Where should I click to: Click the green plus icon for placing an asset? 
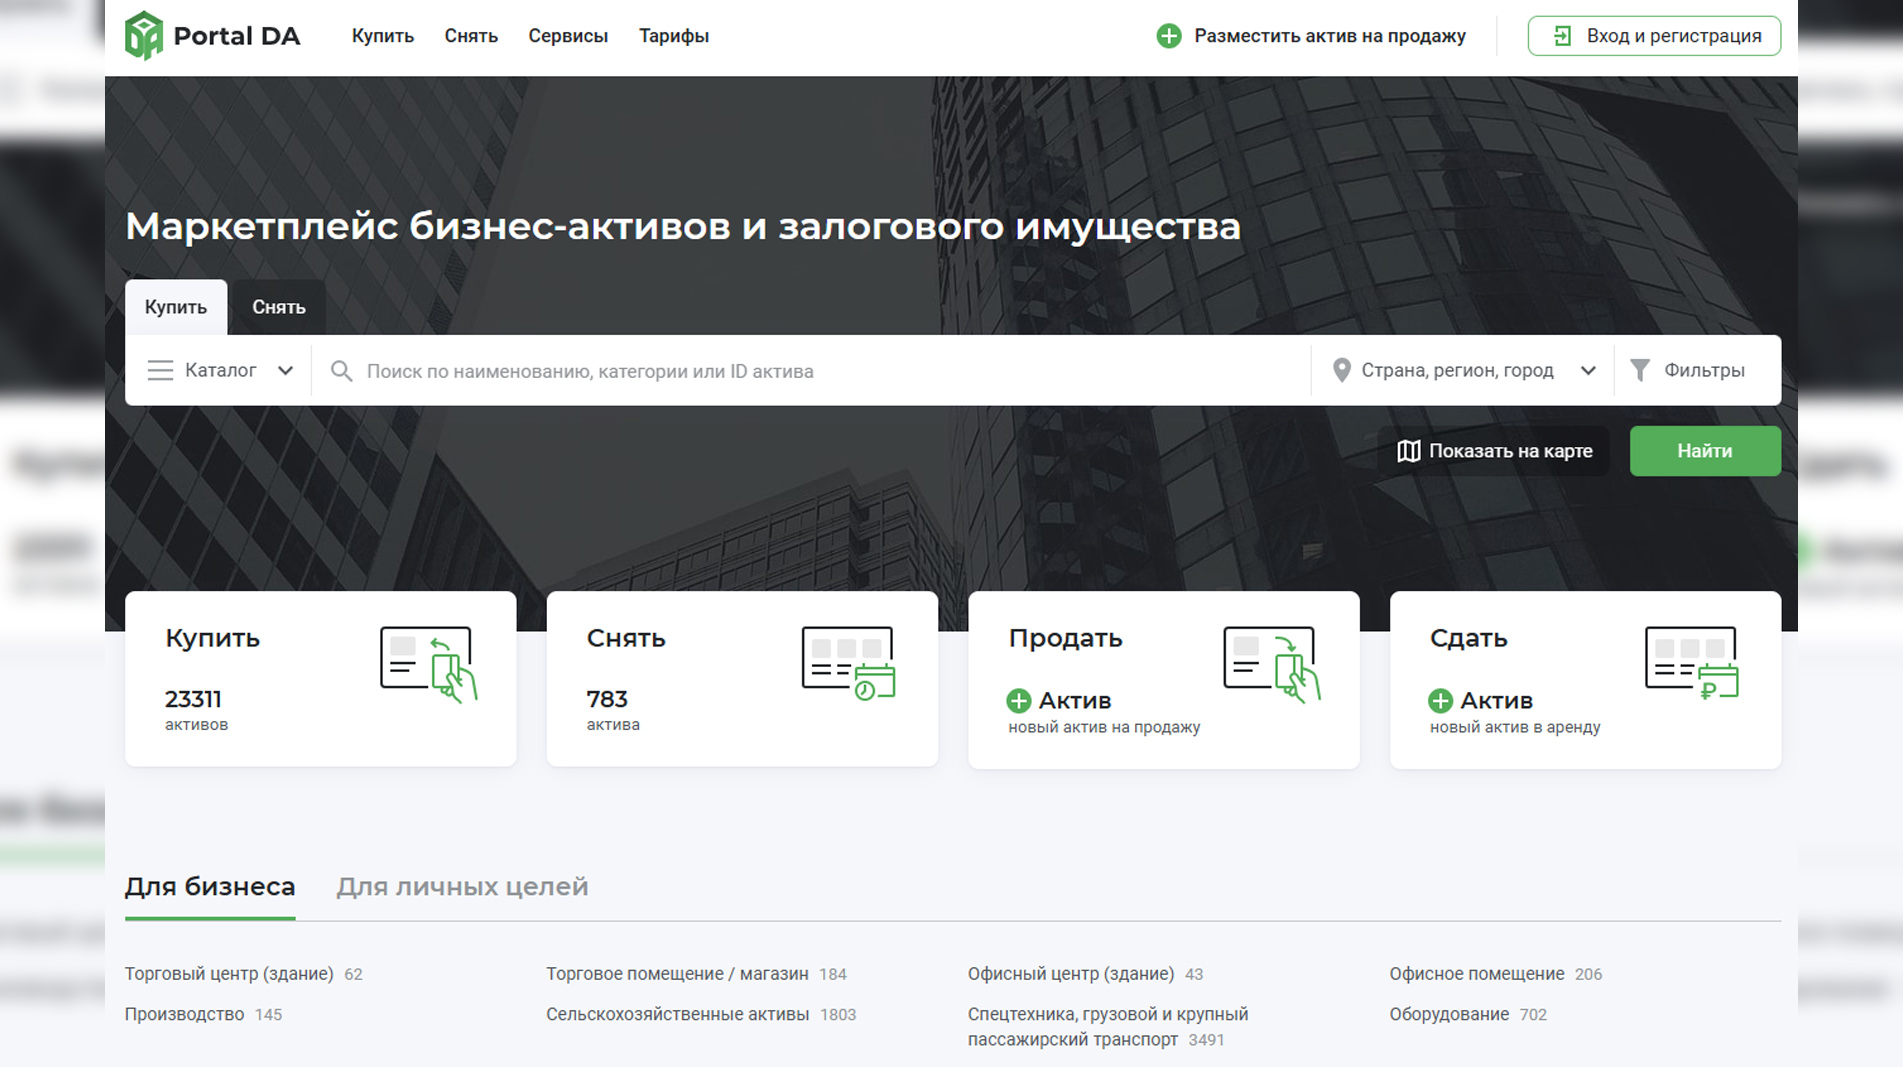[x=1168, y=36]
